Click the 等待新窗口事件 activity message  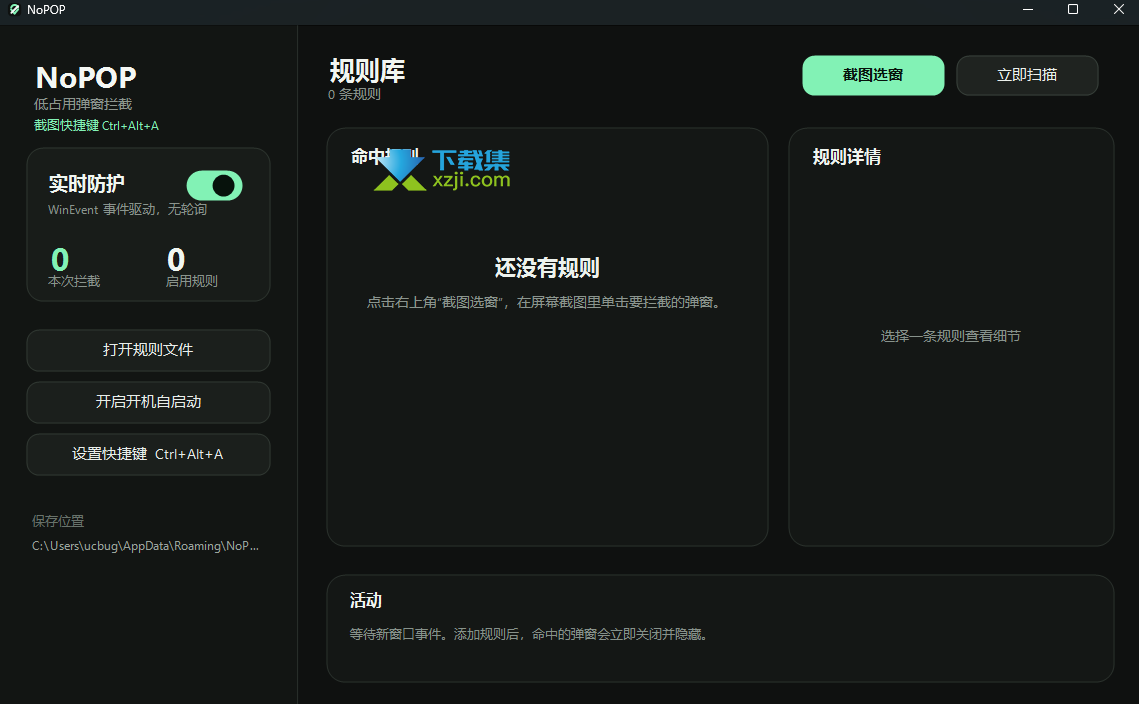(529, 634)
